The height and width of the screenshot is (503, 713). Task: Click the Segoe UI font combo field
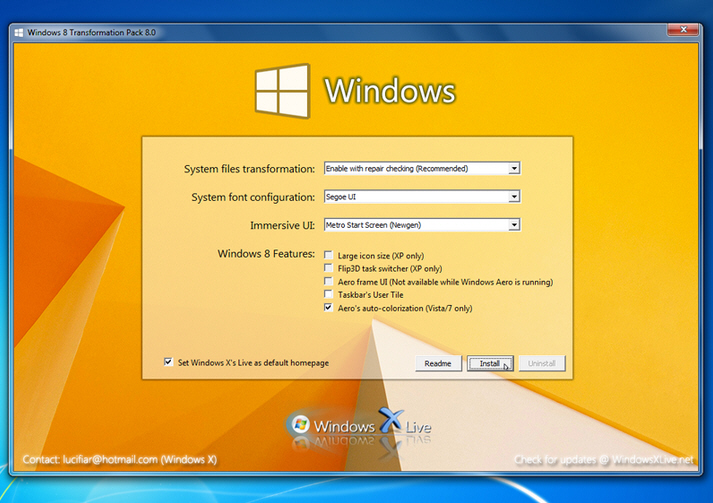tap(422, 197)
